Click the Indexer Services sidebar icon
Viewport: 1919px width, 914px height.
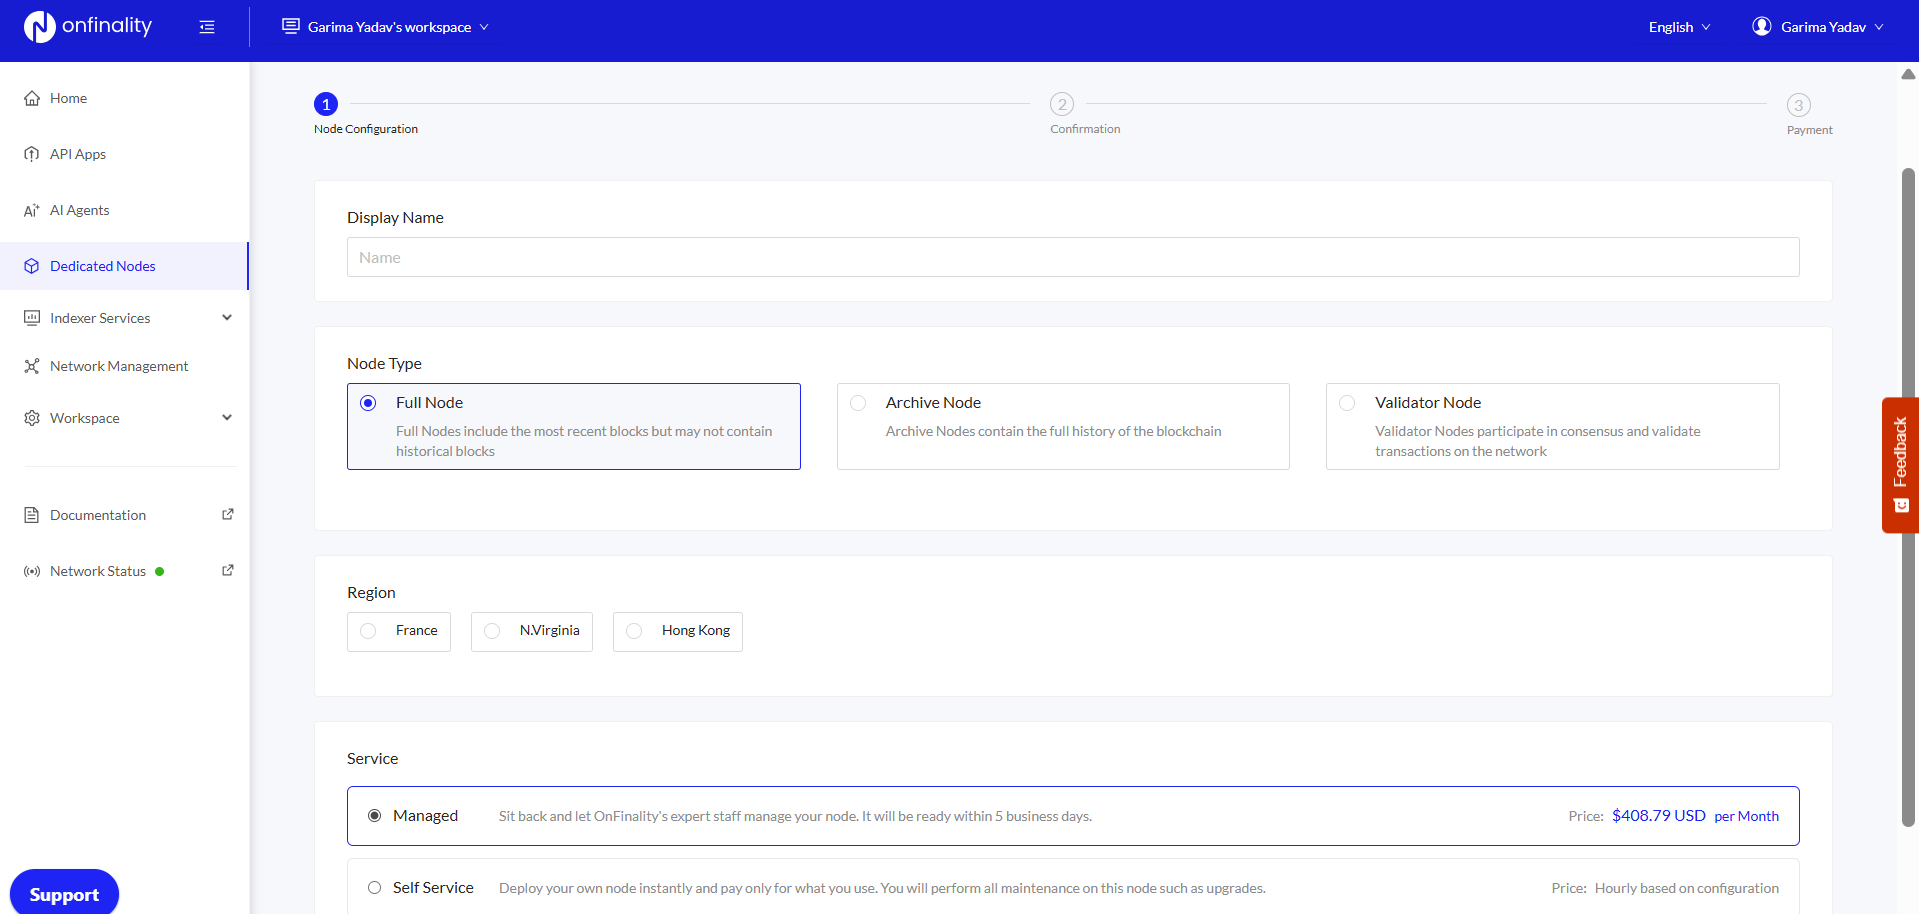(x=31, y=317)
